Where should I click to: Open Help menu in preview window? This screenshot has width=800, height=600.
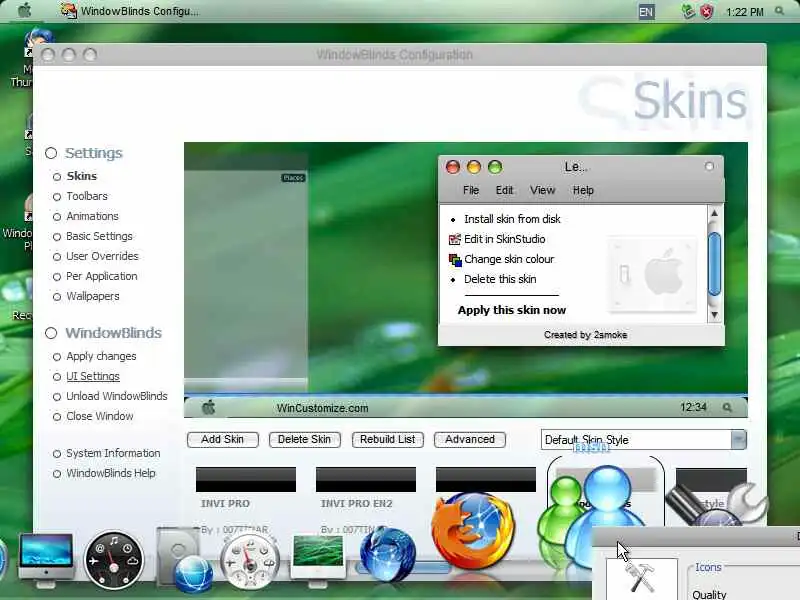point(583,190)
